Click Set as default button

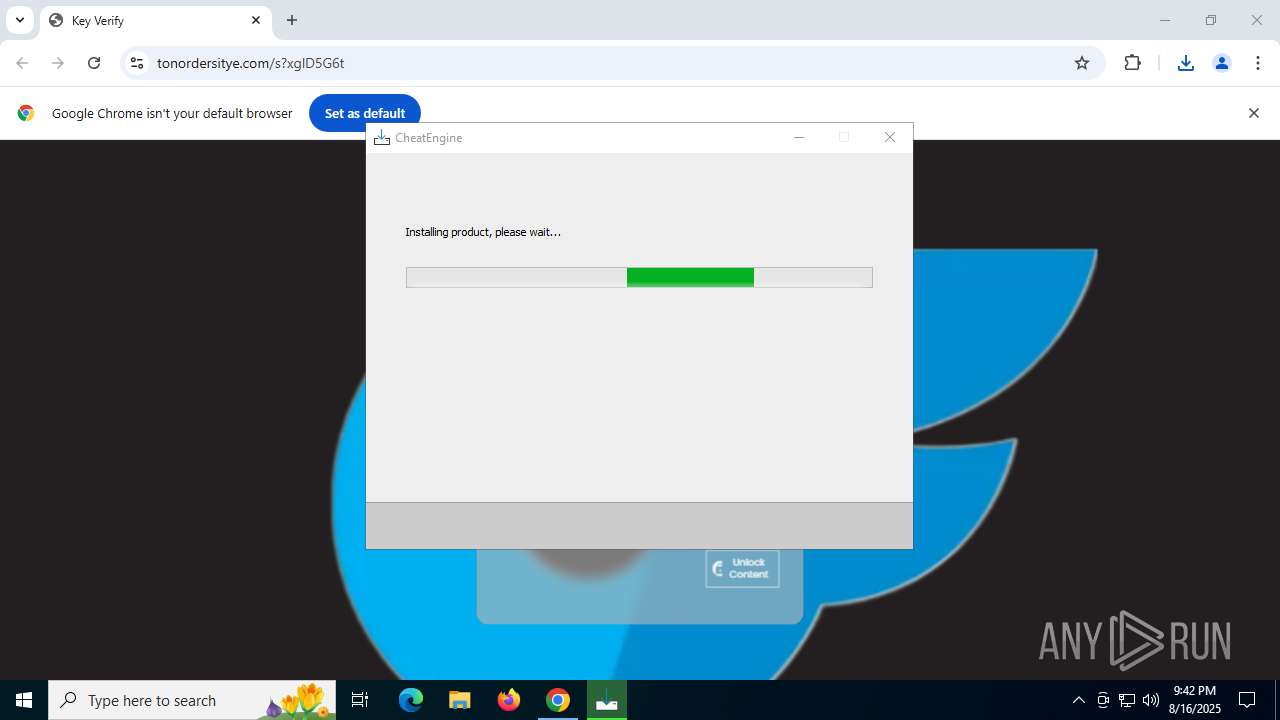[x=365, y=113]
